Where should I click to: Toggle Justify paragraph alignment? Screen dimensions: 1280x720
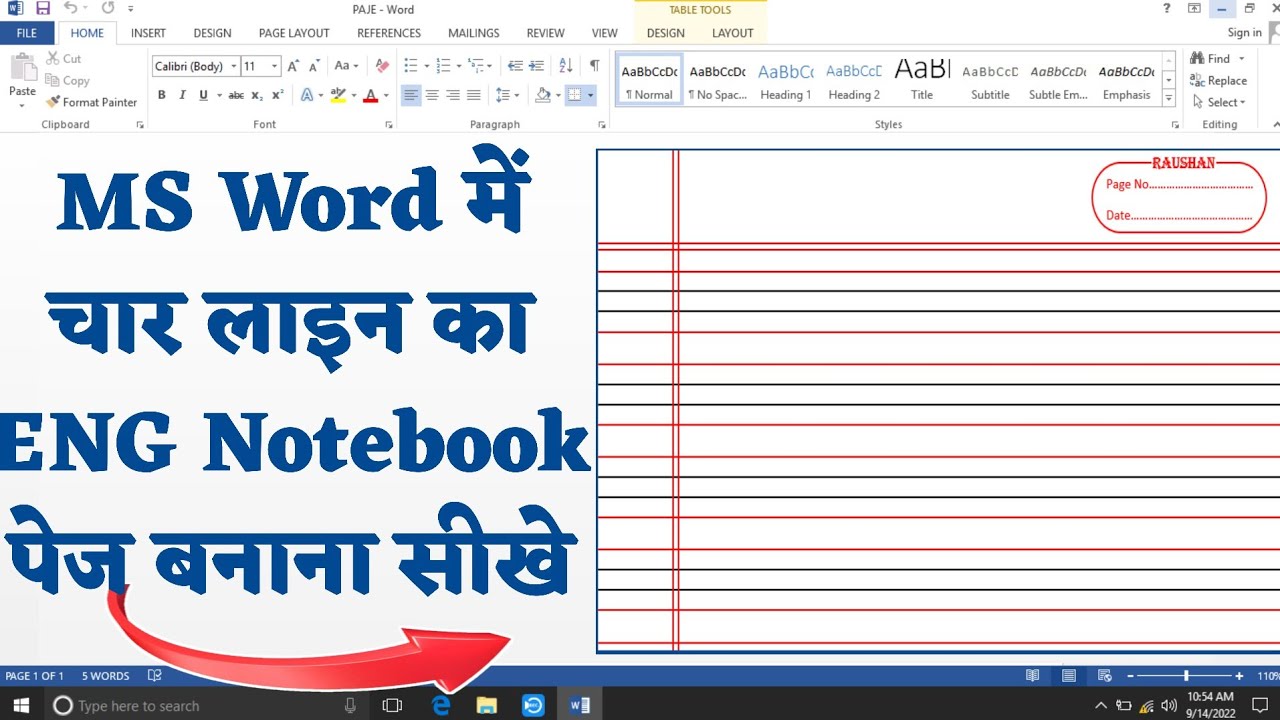coord(474,95)
